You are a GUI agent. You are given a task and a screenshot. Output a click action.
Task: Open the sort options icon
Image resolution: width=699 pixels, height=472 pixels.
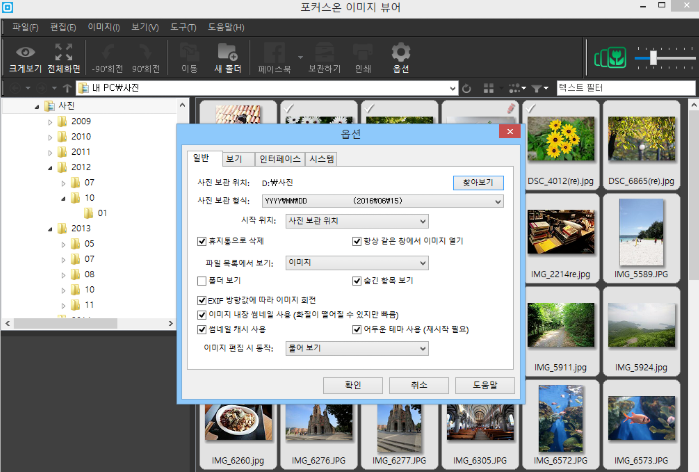pos(517,88)
